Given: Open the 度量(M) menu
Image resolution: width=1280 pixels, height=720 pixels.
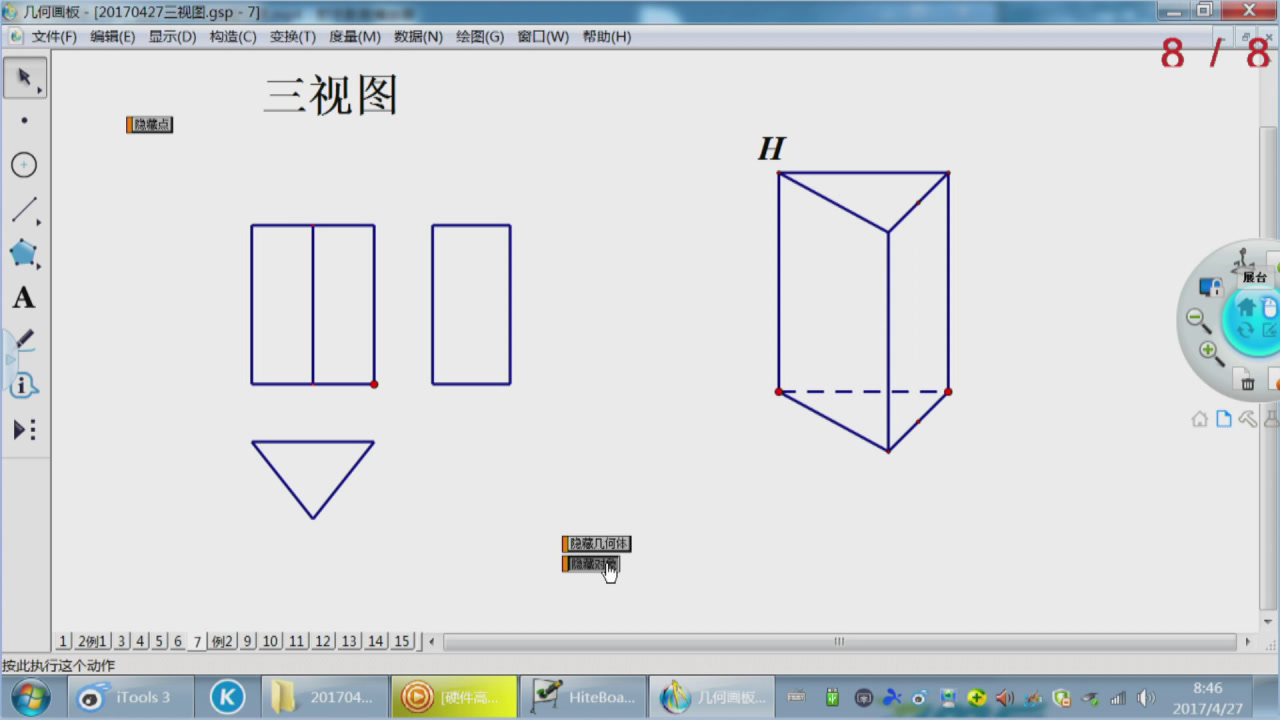Looking at the screenshot, I should (355, 36).
